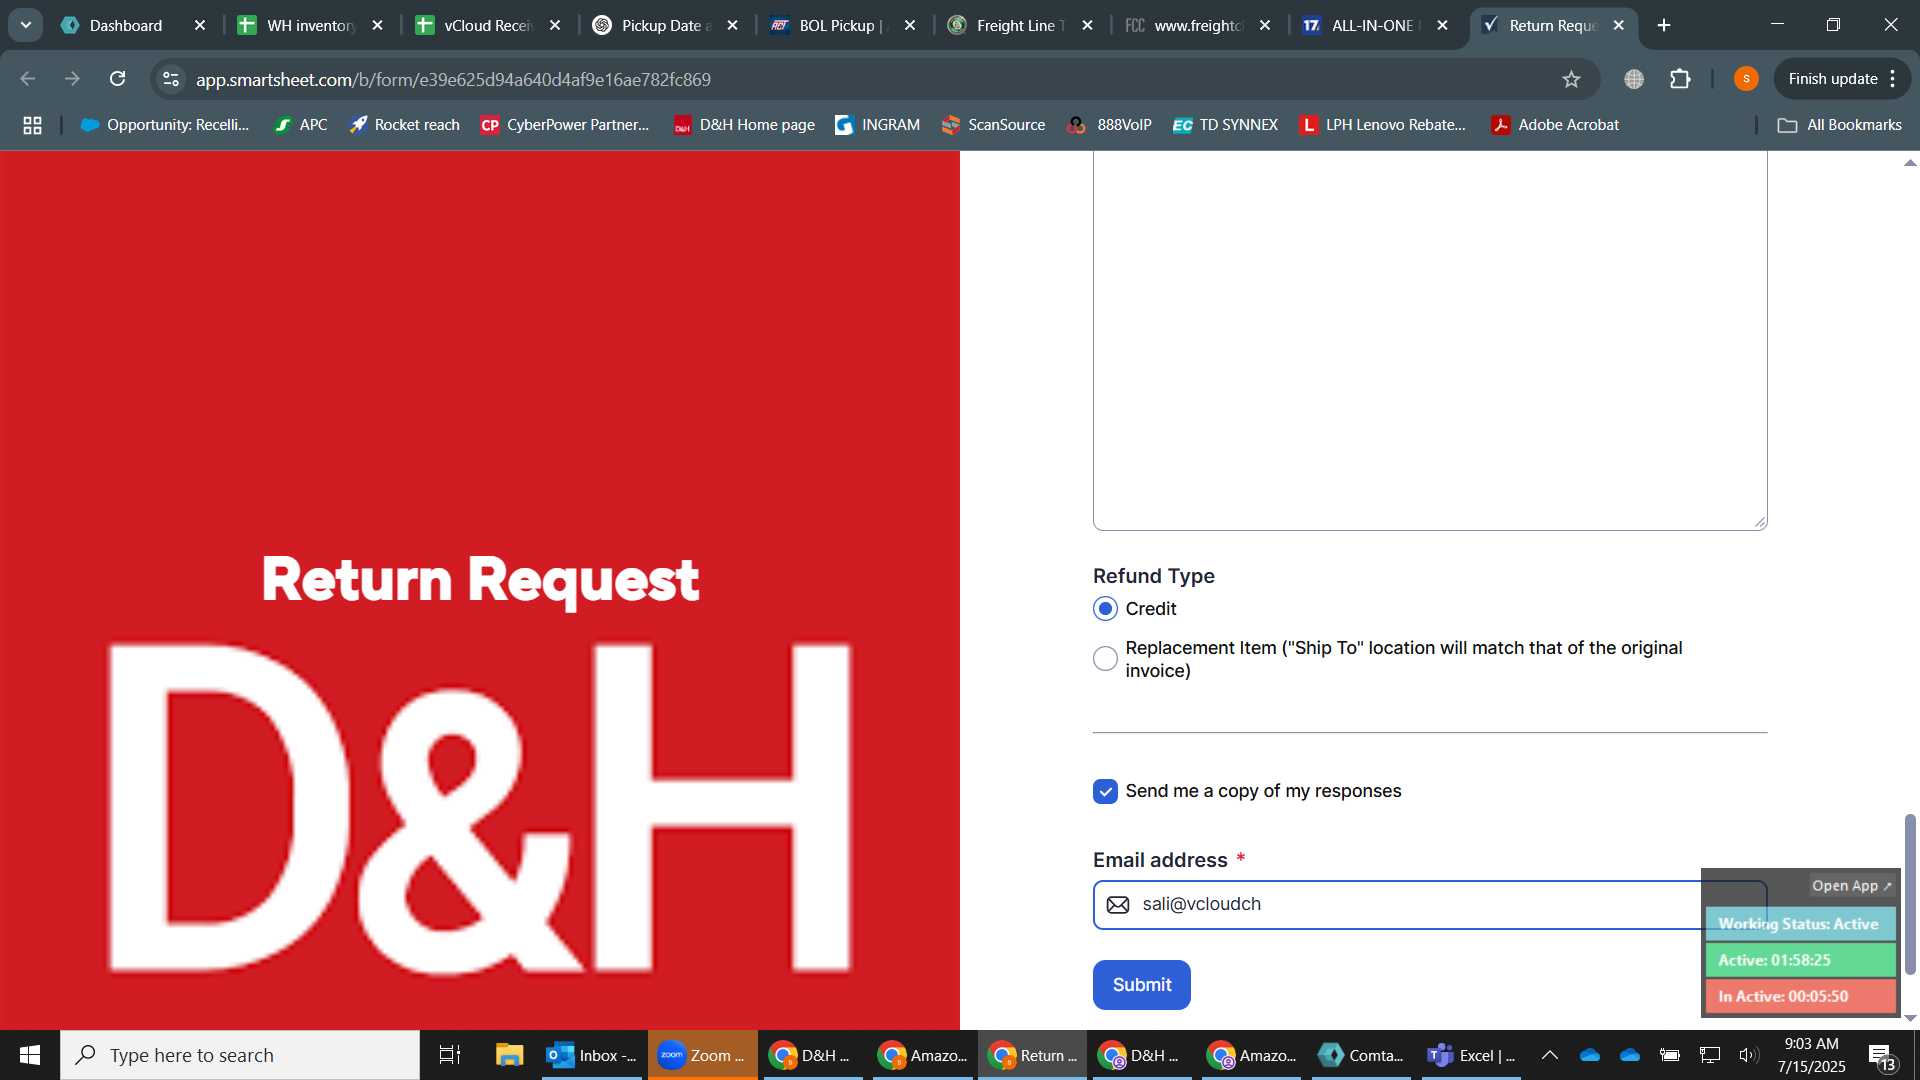Open File Explorer from the taskbar
Screen dimensions: 1920x1080
(509, 1055)
